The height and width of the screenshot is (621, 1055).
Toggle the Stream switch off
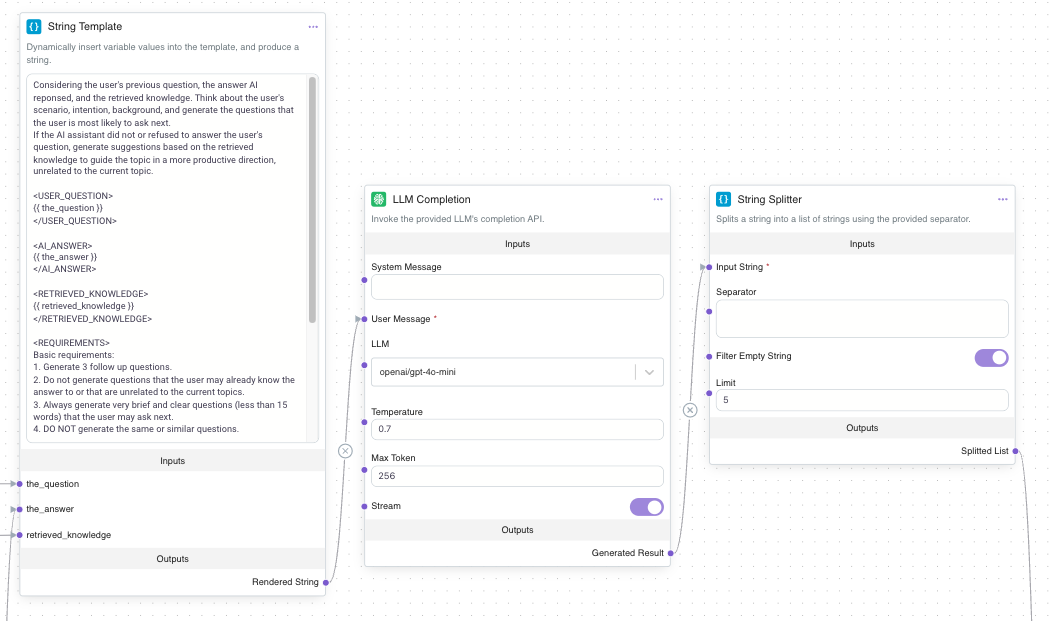coord(646,507)
